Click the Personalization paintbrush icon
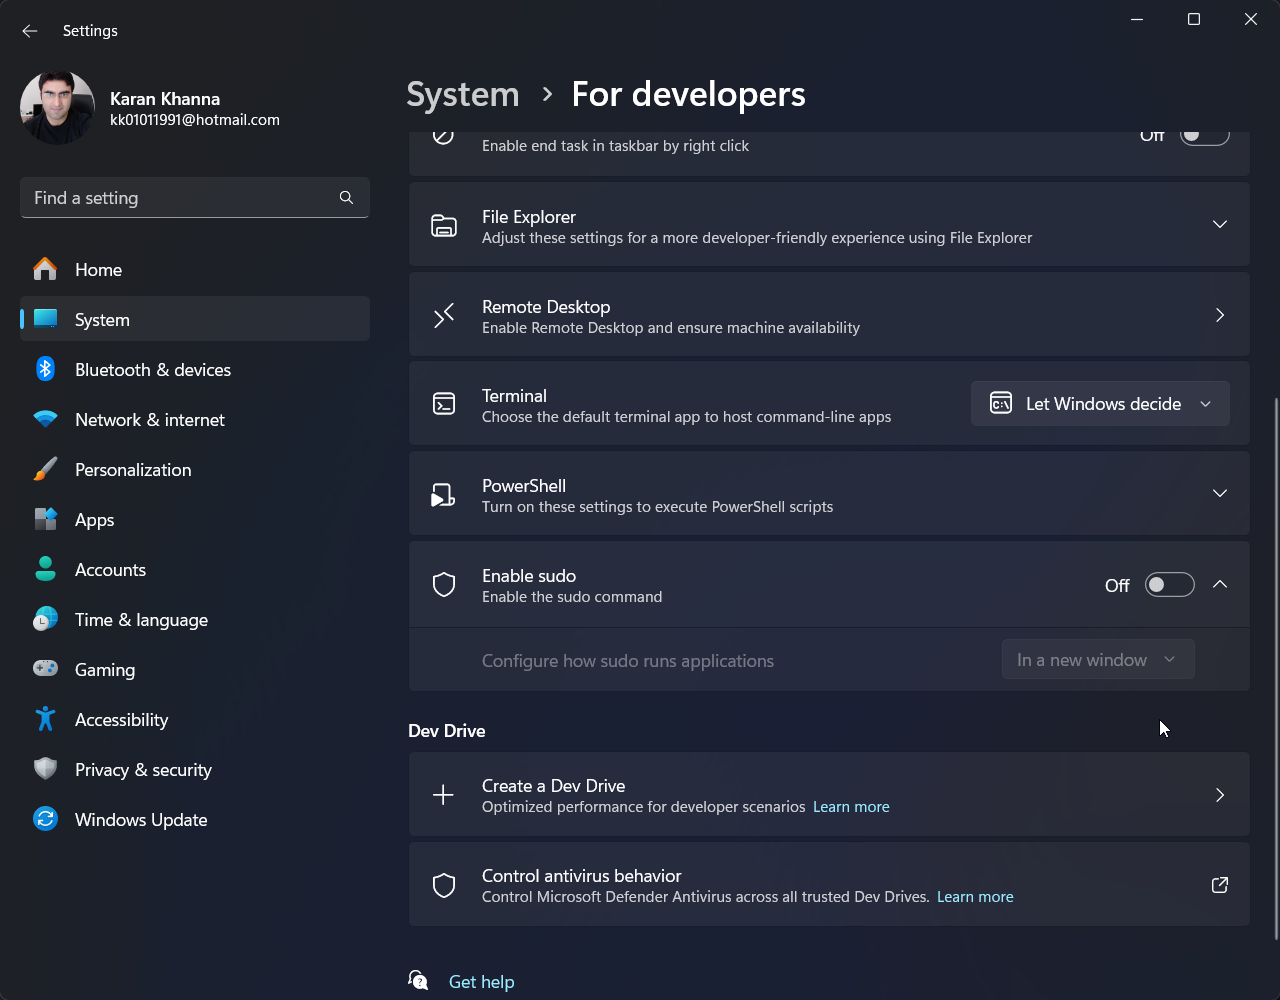 45,469
